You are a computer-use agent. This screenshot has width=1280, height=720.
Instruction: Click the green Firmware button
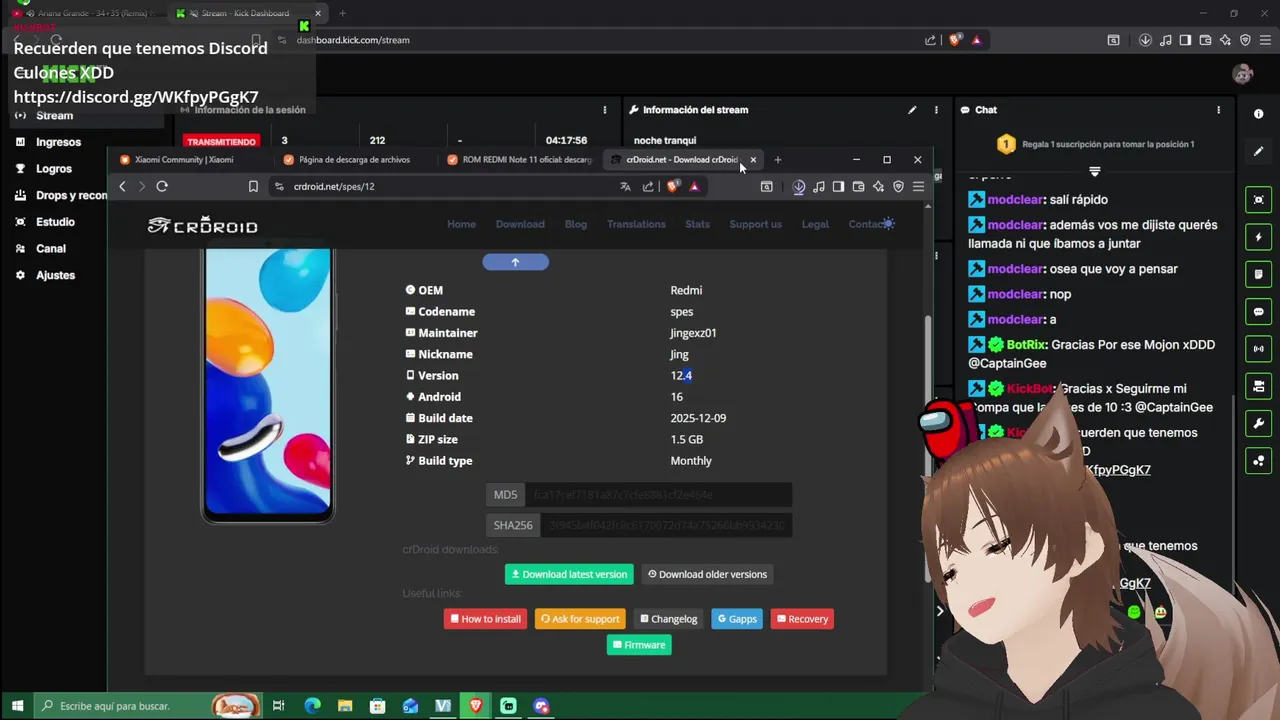pyautogui.click(x=639, y=645)
